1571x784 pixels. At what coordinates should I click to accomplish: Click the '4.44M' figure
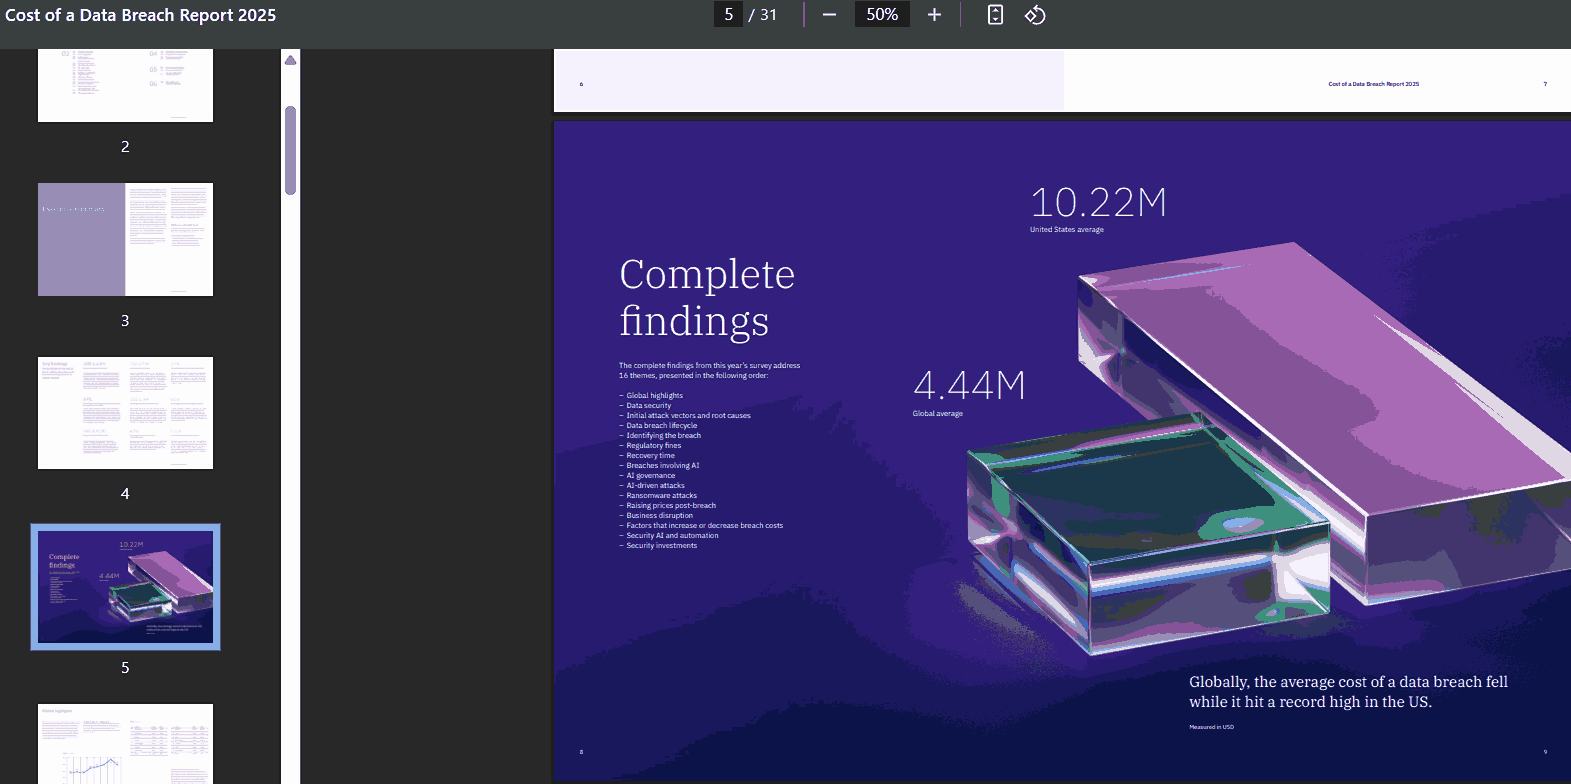969,386
